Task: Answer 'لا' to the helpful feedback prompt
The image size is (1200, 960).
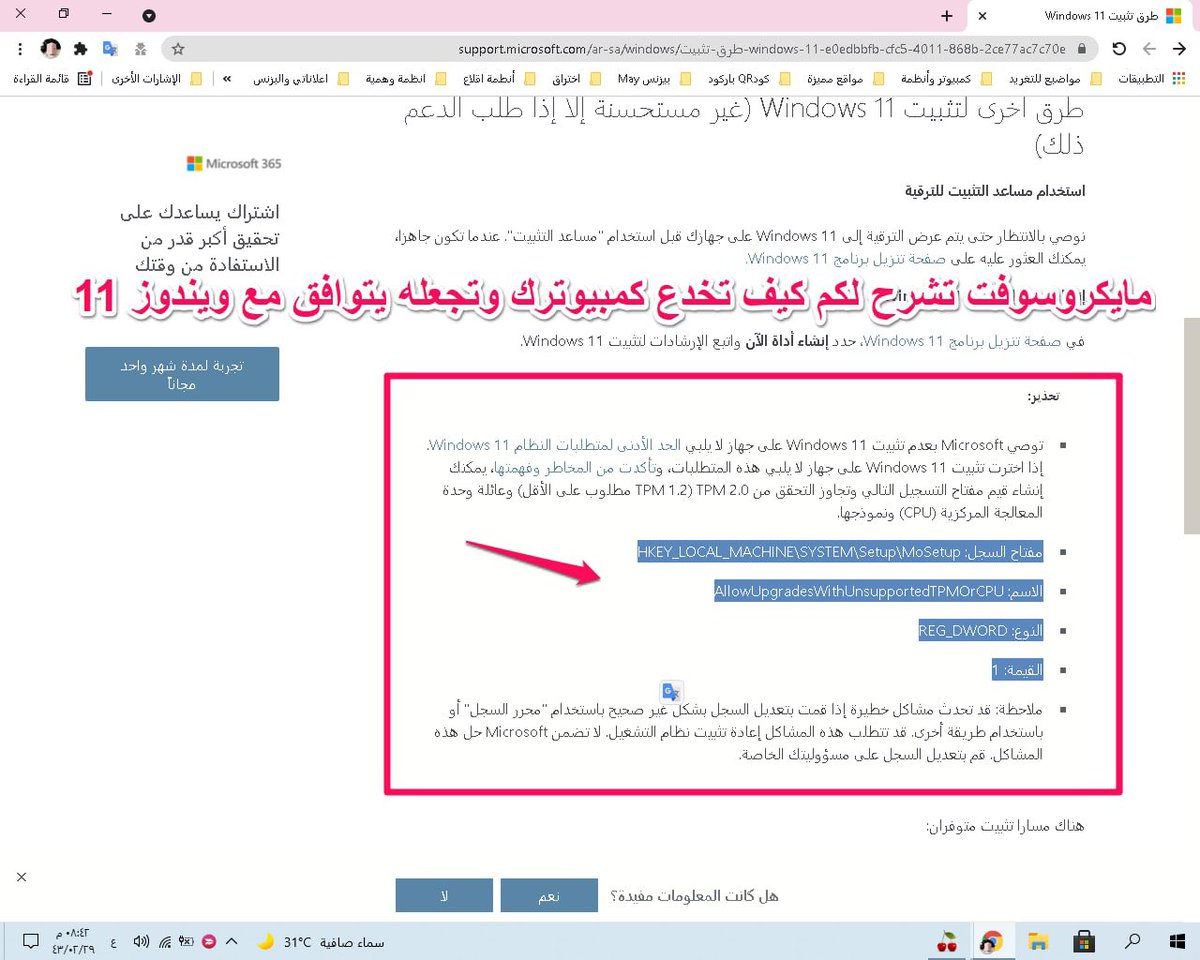Action: 444,896
